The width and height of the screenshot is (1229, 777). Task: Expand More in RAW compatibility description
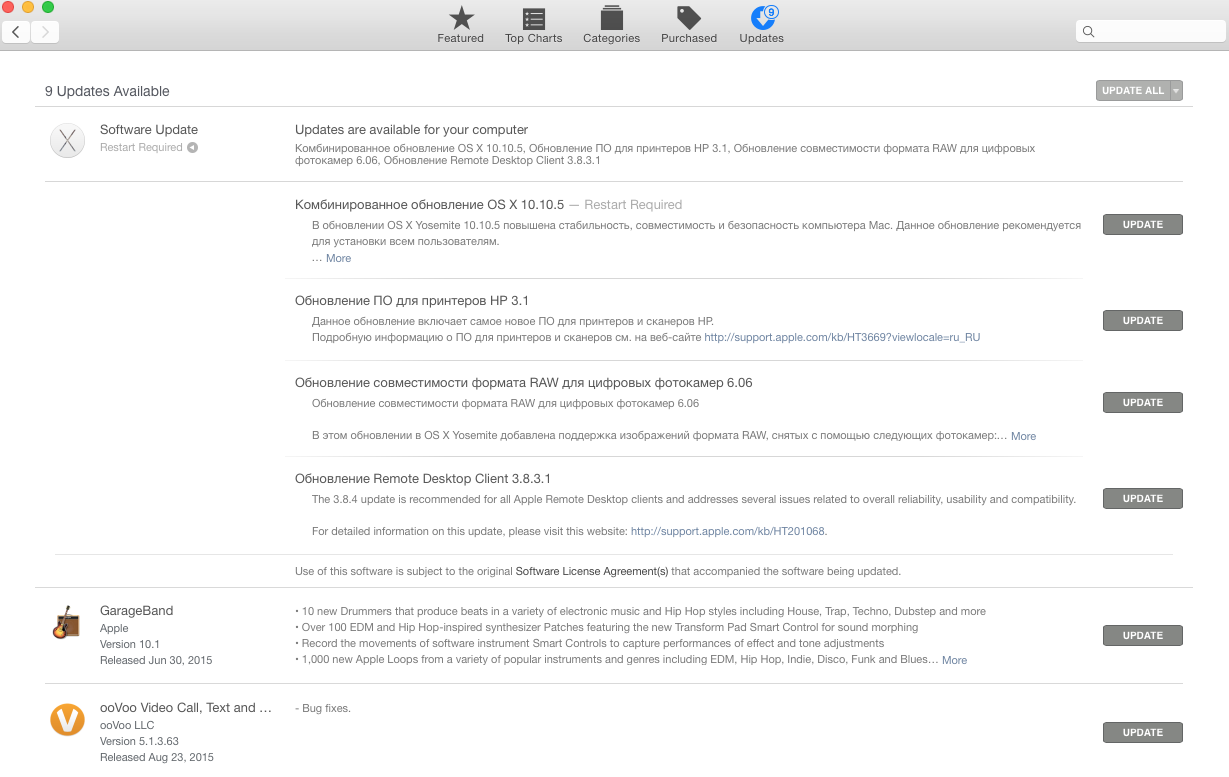pyautogui.click(x=1023, y=436)
